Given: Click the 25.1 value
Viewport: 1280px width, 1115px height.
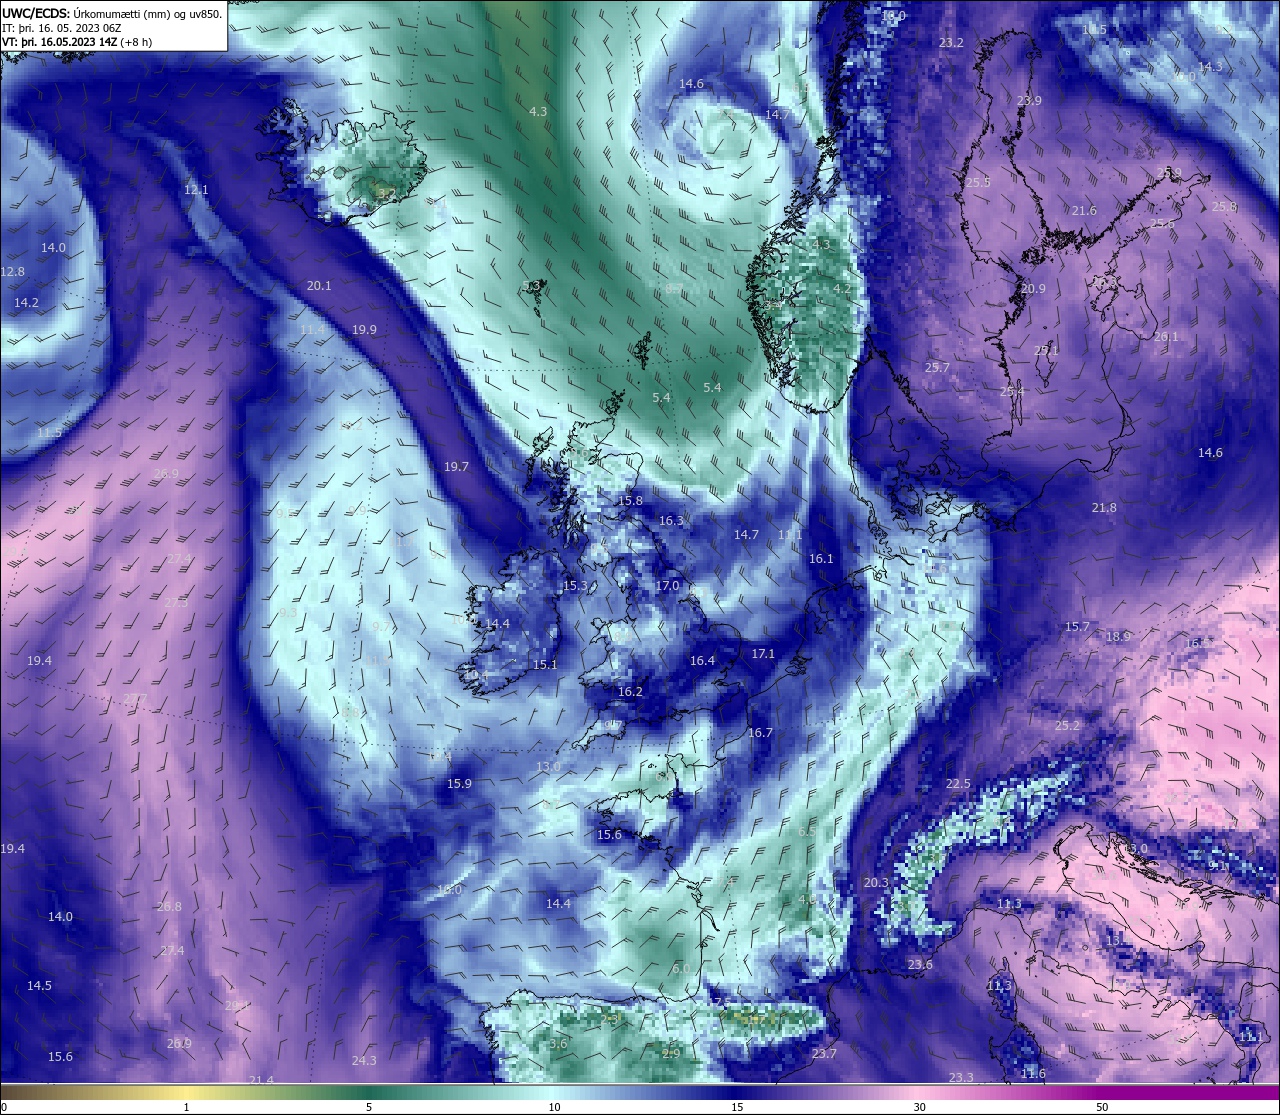Looking at the screenshot, I should 1046,351.
